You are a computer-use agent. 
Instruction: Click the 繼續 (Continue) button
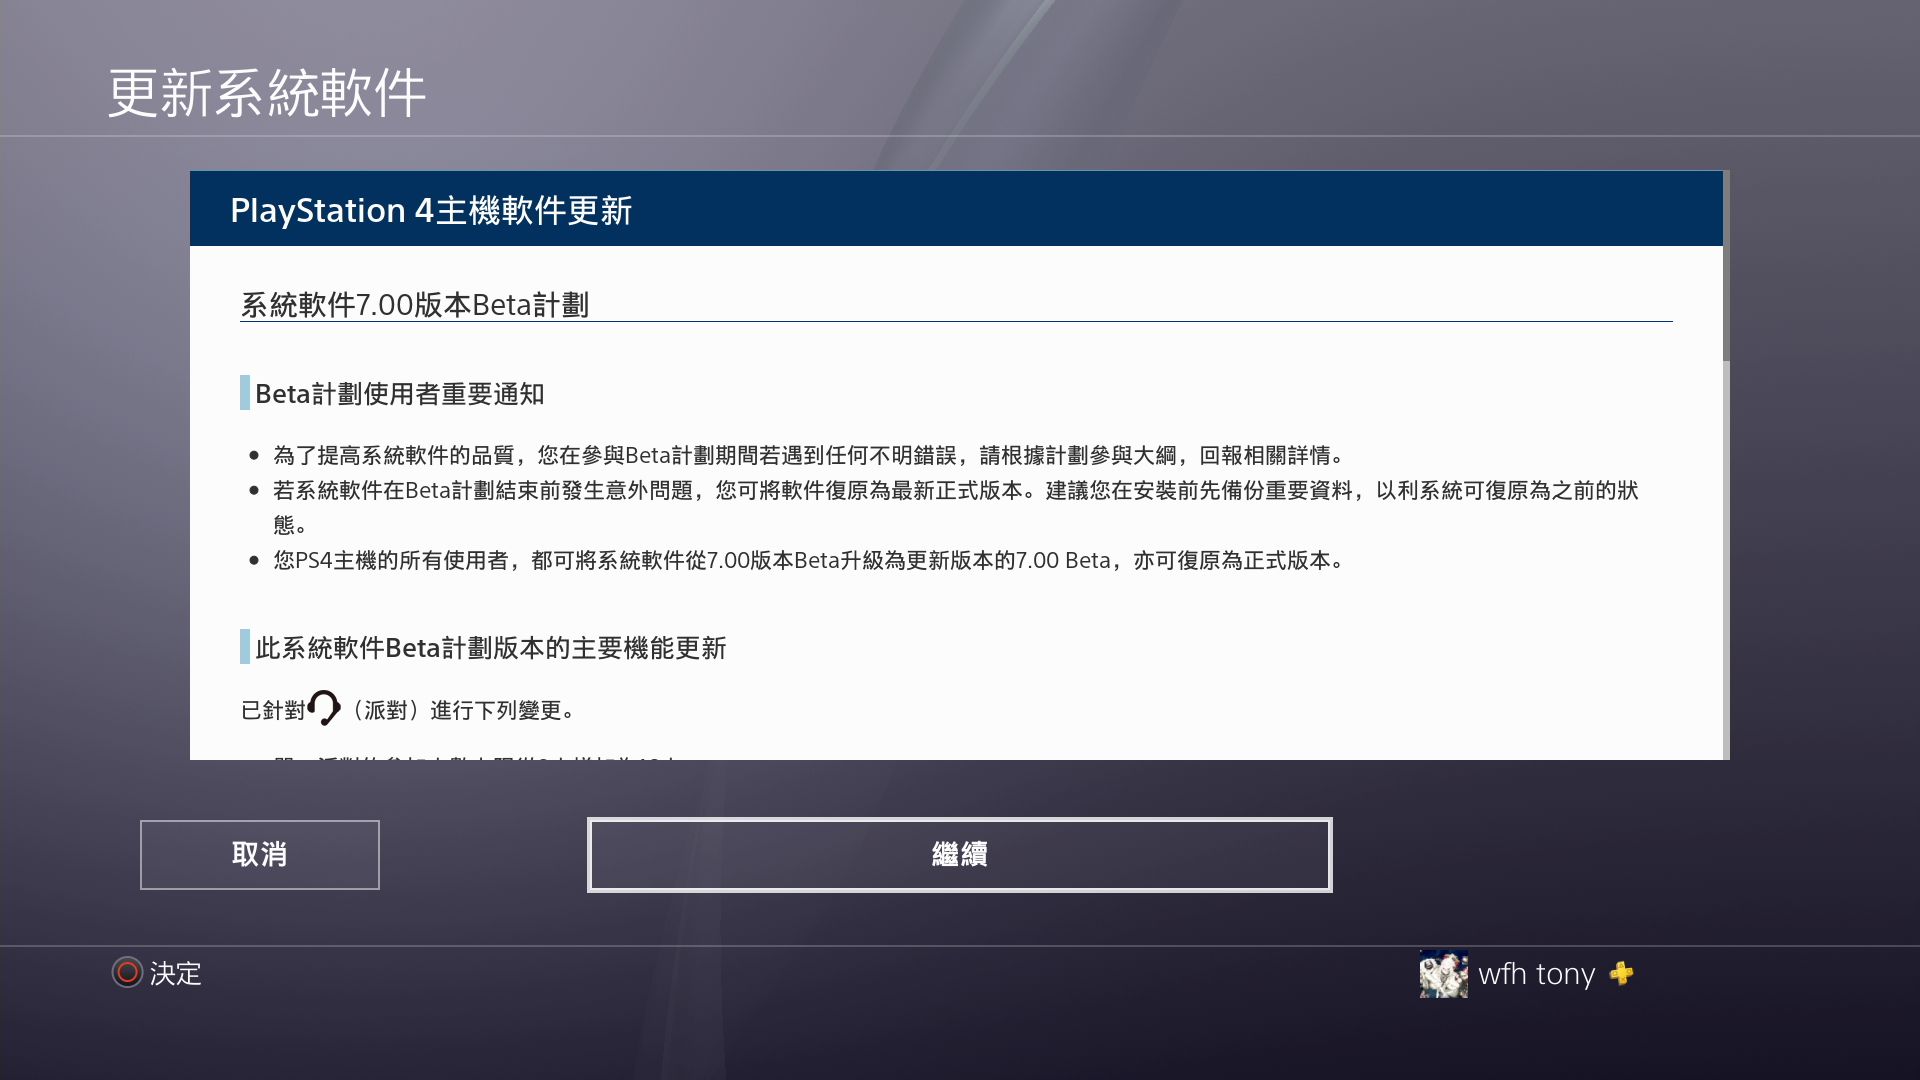[x=959, y=855]
